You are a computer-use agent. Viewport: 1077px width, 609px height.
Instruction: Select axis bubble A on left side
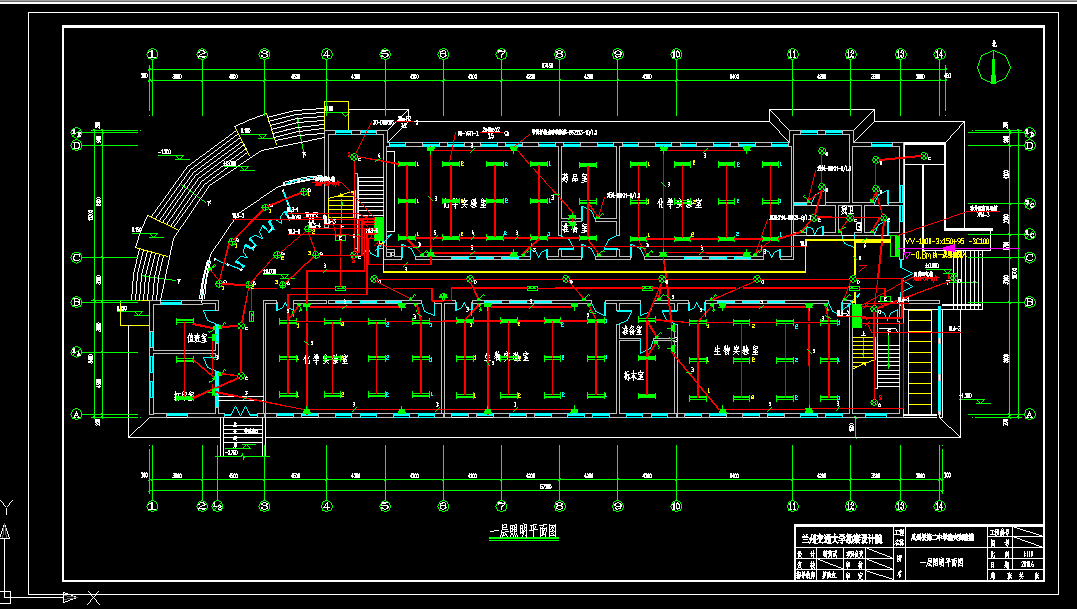[x=76, y=414]
